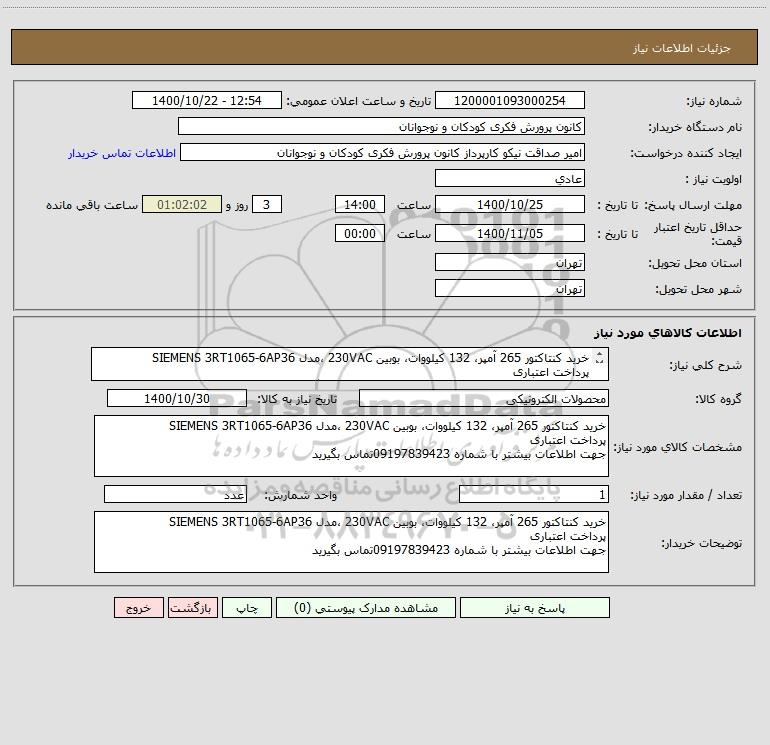Select the شماره نیاز field 1200001093000254

pyautogui.click(x=510, y=100)
